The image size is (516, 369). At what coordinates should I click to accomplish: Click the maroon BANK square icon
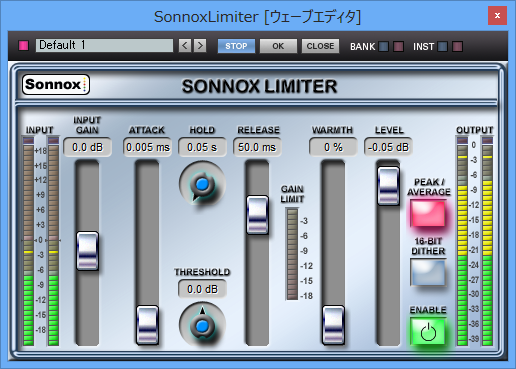click(398, 47)
